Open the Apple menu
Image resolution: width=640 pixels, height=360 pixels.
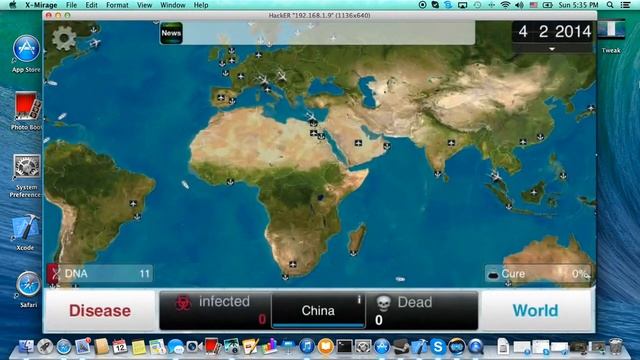12,5
